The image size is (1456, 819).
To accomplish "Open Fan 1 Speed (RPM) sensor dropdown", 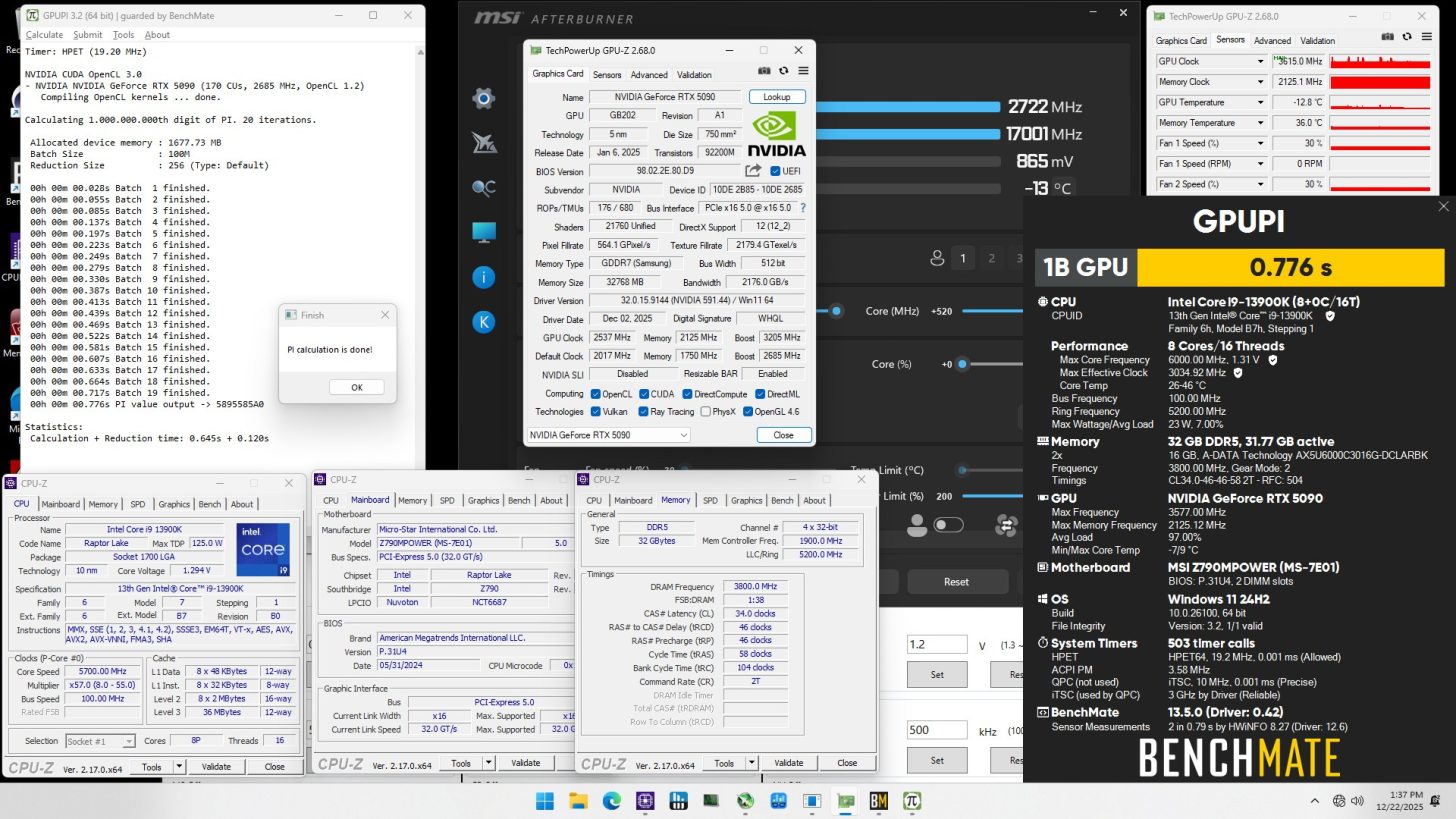I will pyautogui.click(x=1260, y=164).
